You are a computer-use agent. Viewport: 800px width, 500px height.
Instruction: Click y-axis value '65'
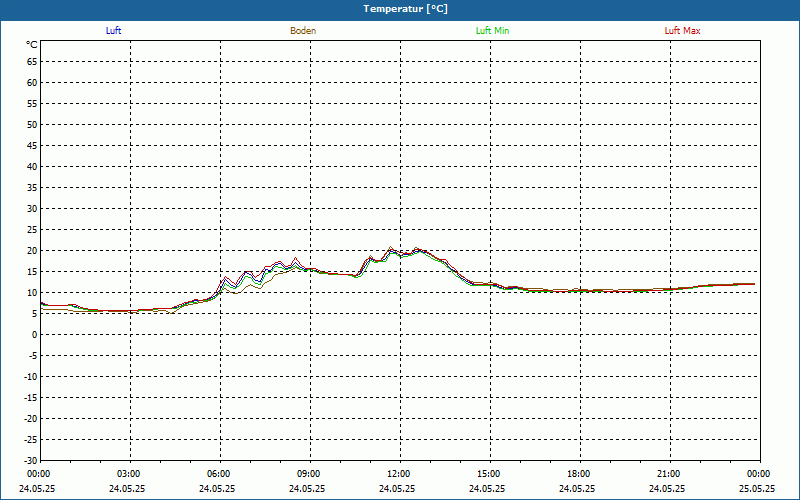(32, 62)
